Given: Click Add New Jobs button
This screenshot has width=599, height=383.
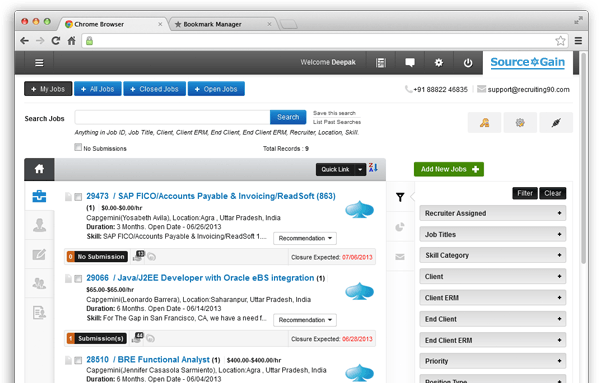Looking at the screenshot, I should 449,169.
